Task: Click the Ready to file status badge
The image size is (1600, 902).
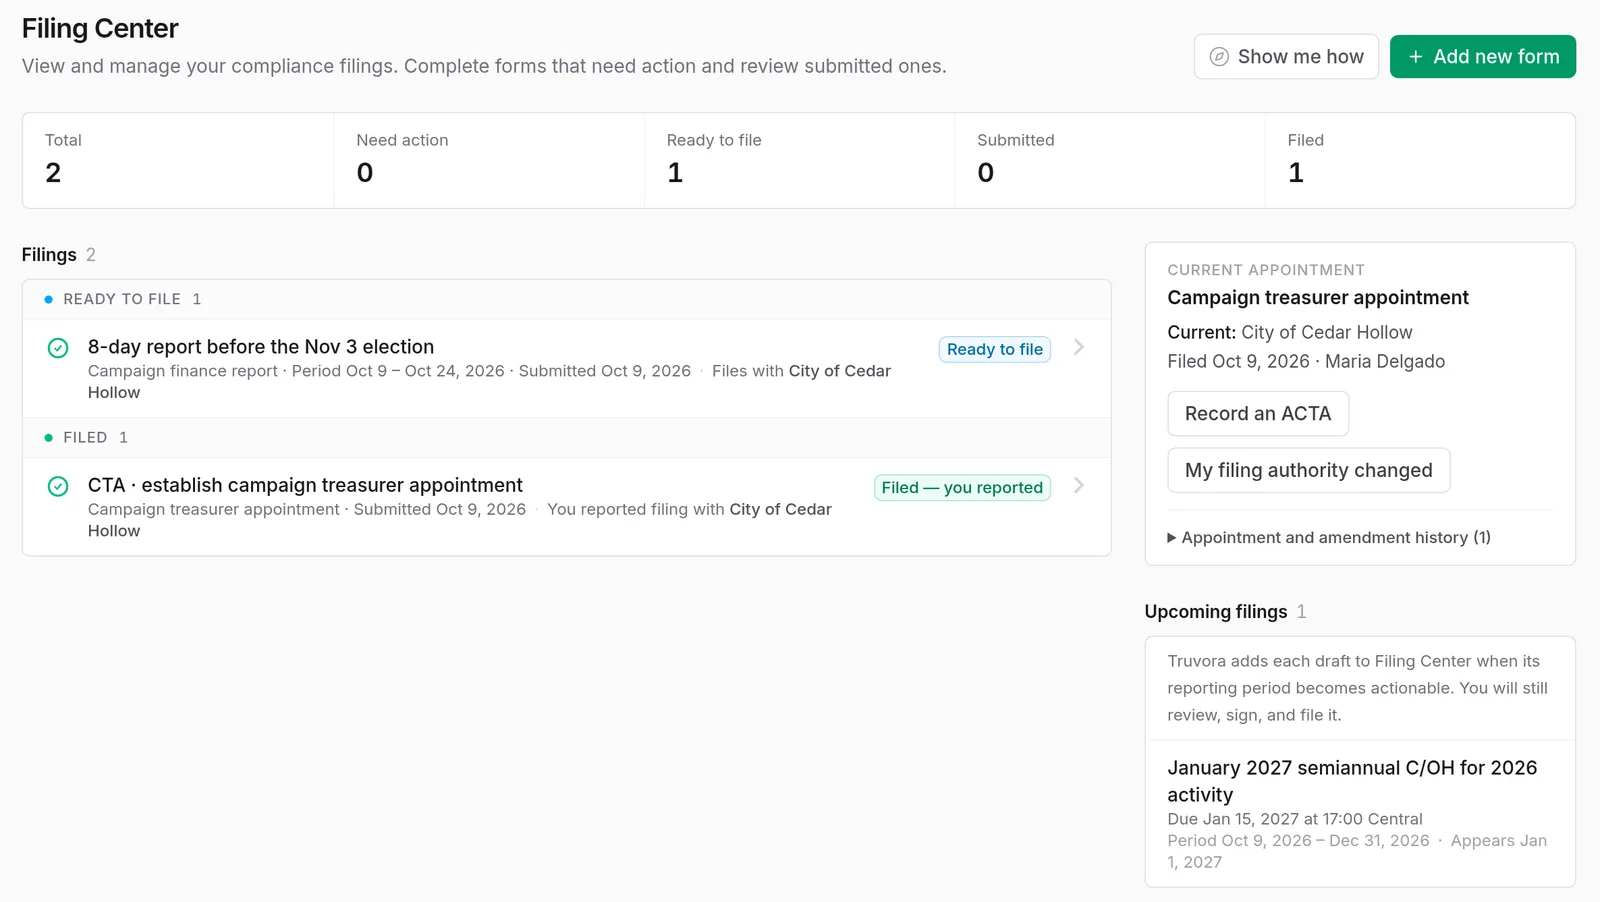Action: click(995, 349)
